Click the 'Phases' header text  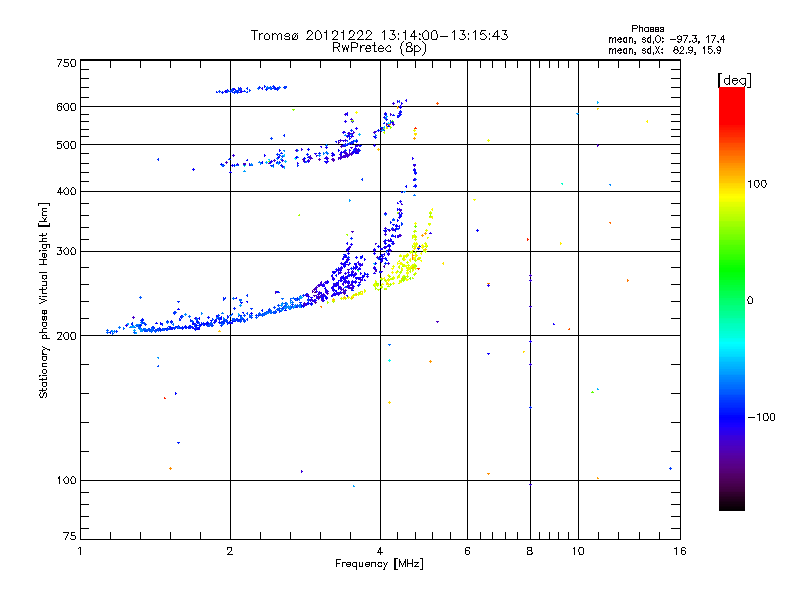[647, 29]
